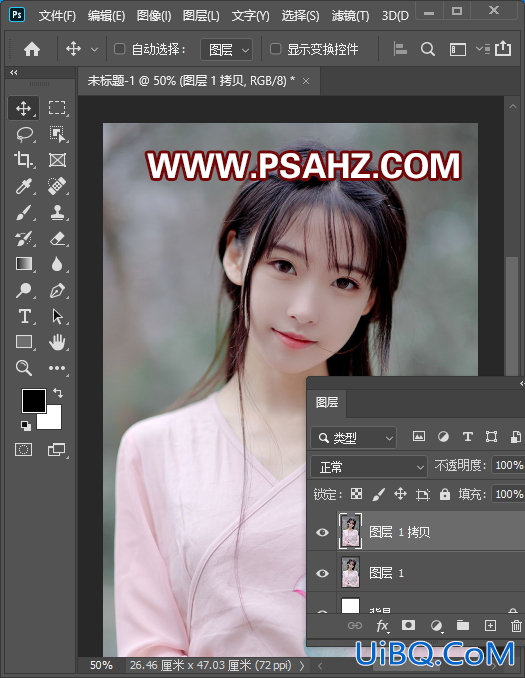Add a layer mask
525x678 pixels.
[x=408, y=625]
